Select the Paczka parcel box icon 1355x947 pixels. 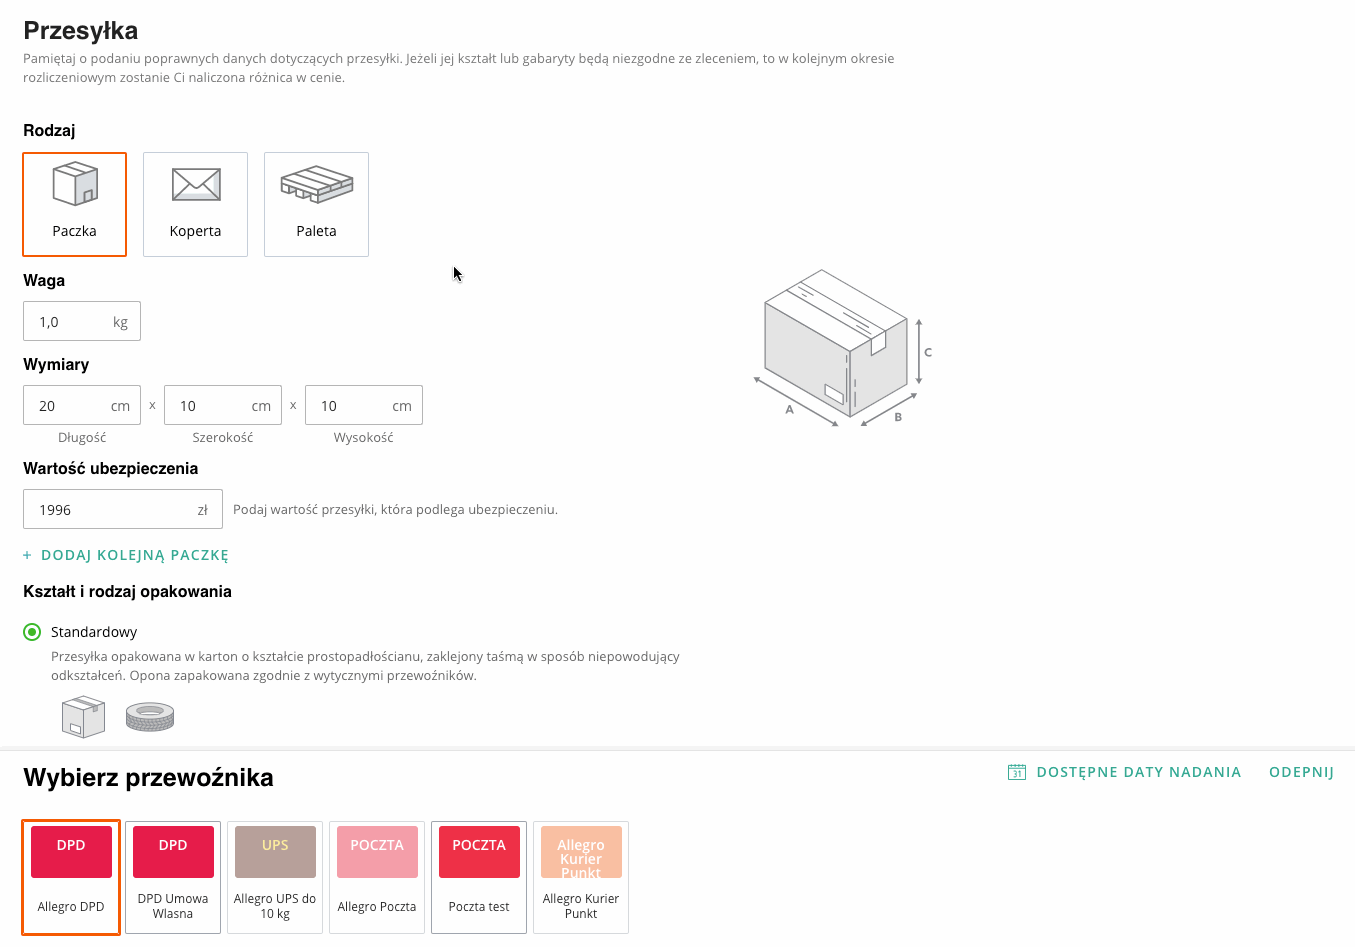(75, 185)
